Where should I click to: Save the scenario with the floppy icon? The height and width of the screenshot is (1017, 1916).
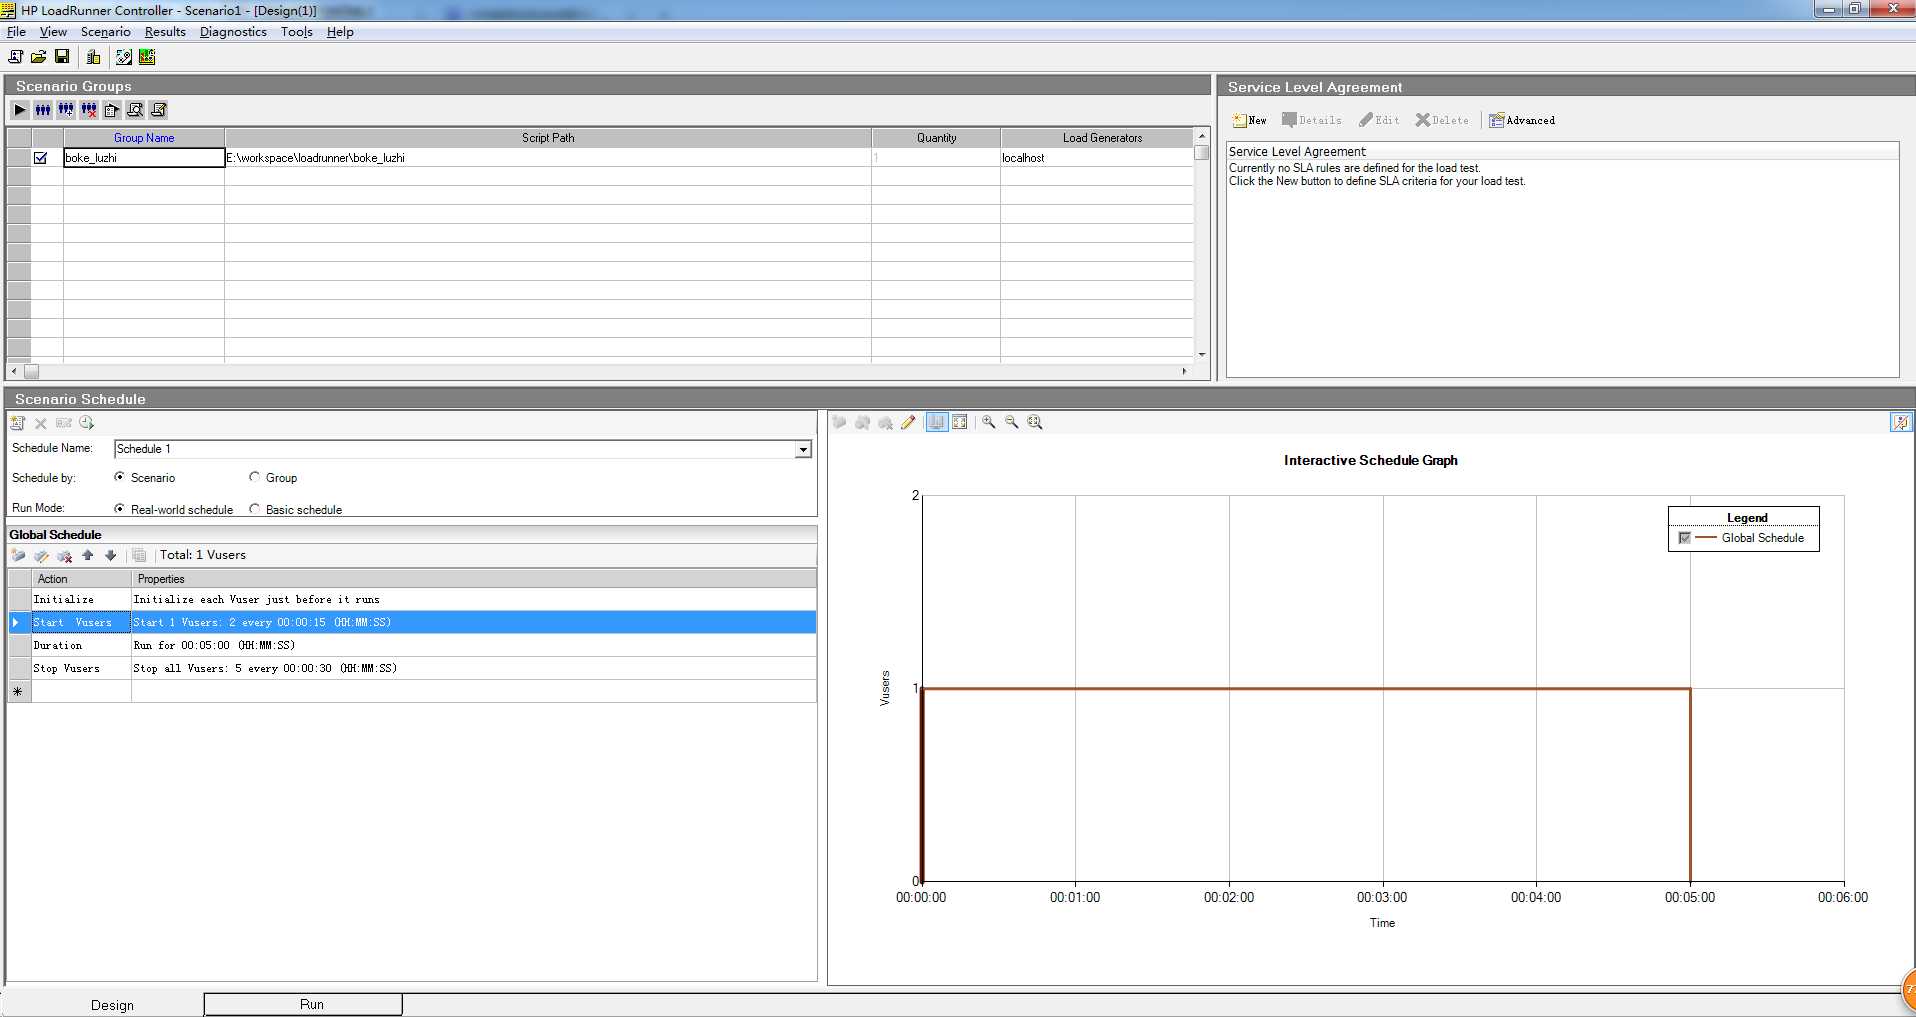62,57
